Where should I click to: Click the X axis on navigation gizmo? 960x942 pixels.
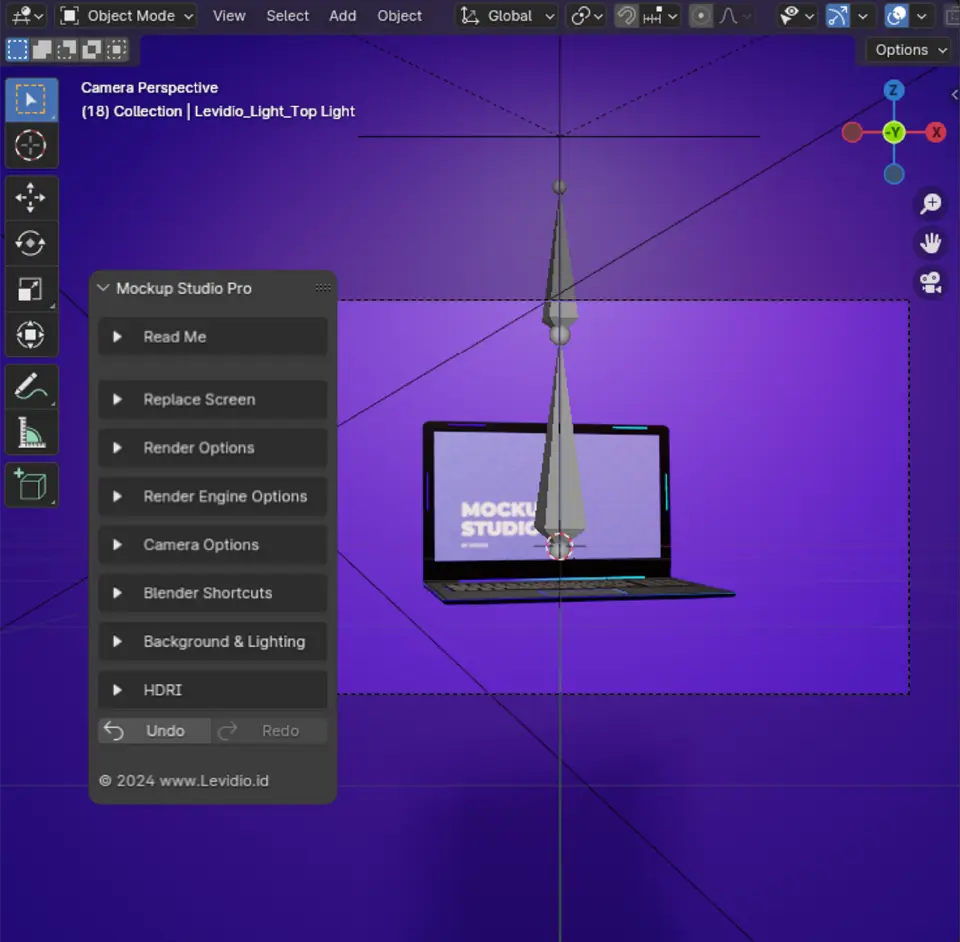pyautogui.click(x=936, y=132)
